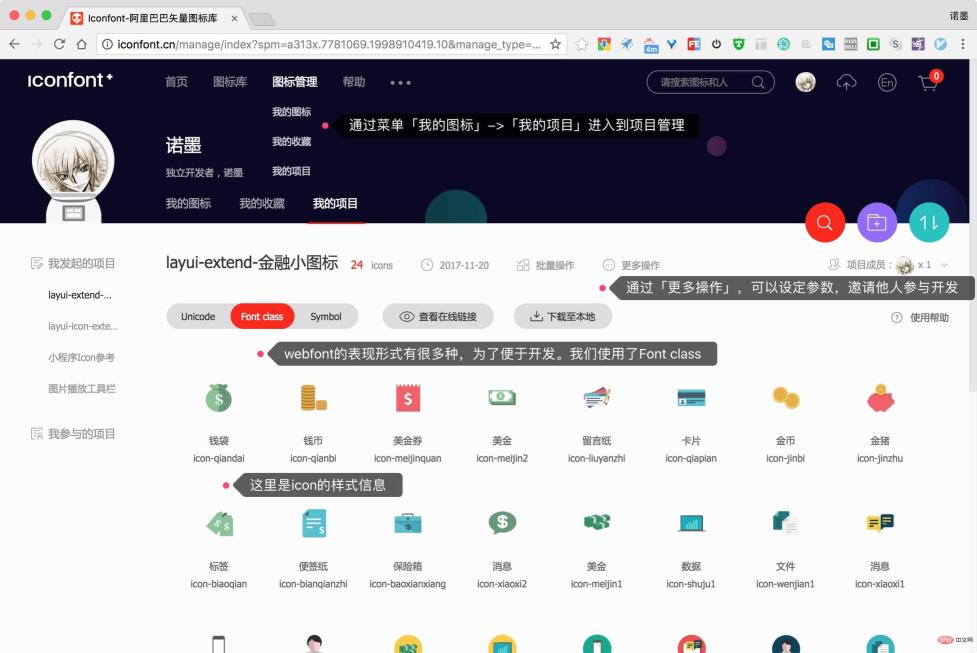Choose 我的项目 in dropdown menu
Screen dimensions: 977x653
[x=291, y=171]
